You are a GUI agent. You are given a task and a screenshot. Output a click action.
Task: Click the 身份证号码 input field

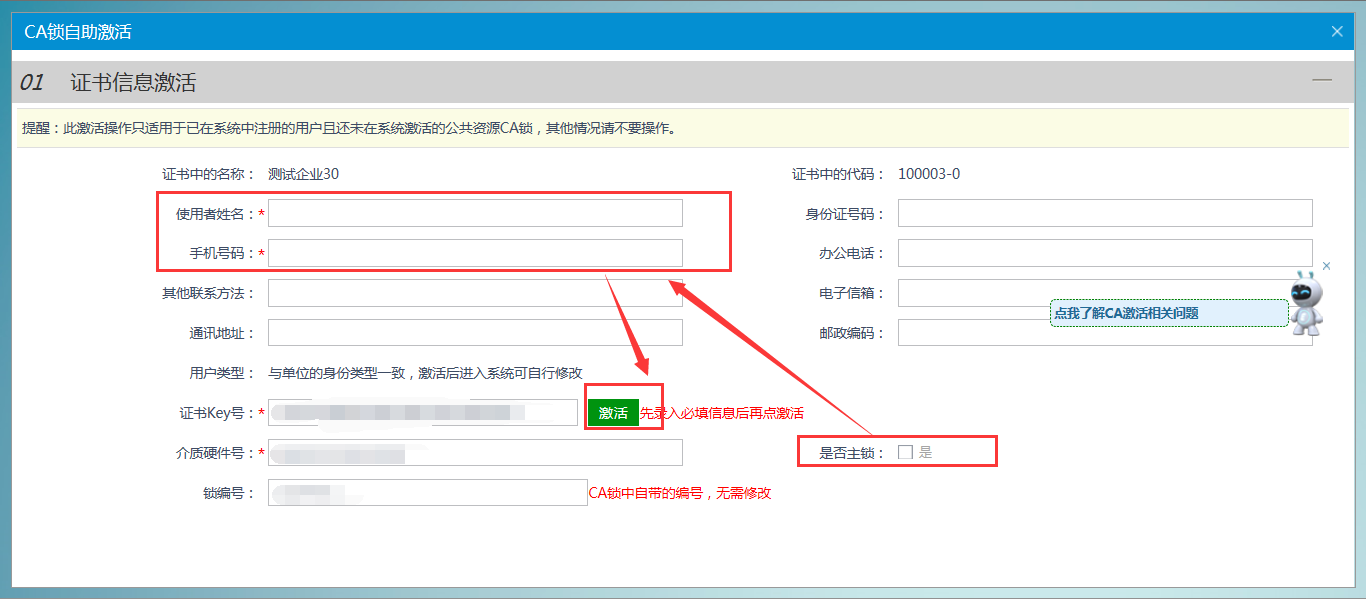pos(1104,213)
